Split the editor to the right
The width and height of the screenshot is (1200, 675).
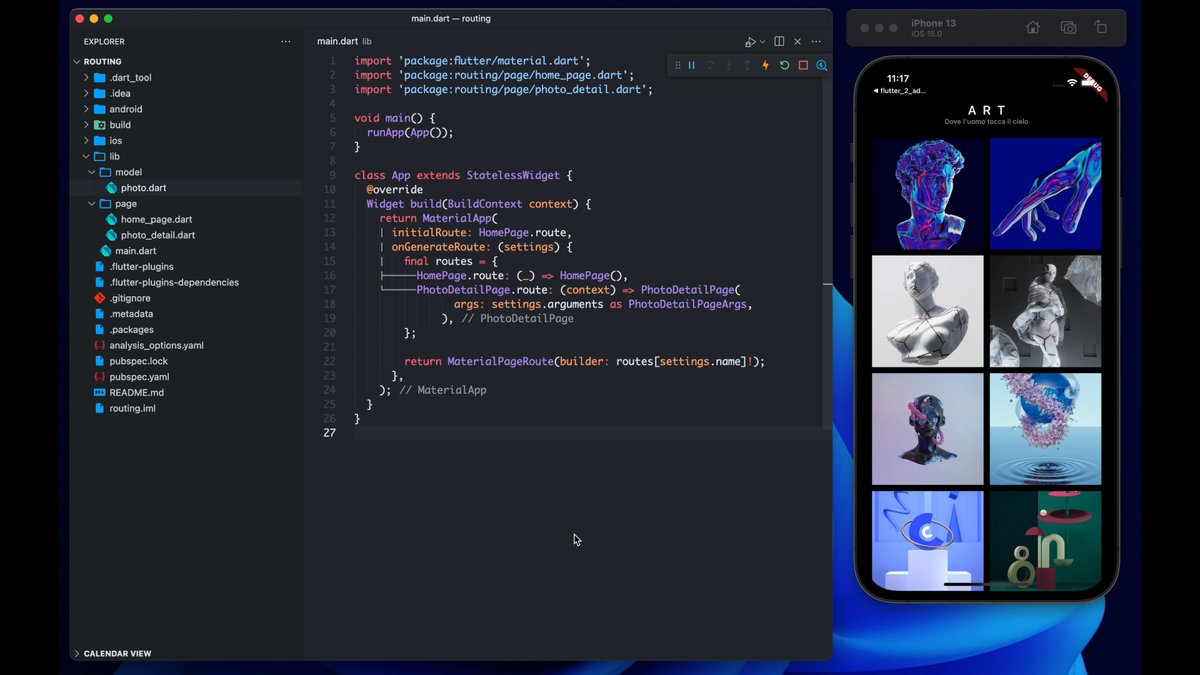coord(779,41)
